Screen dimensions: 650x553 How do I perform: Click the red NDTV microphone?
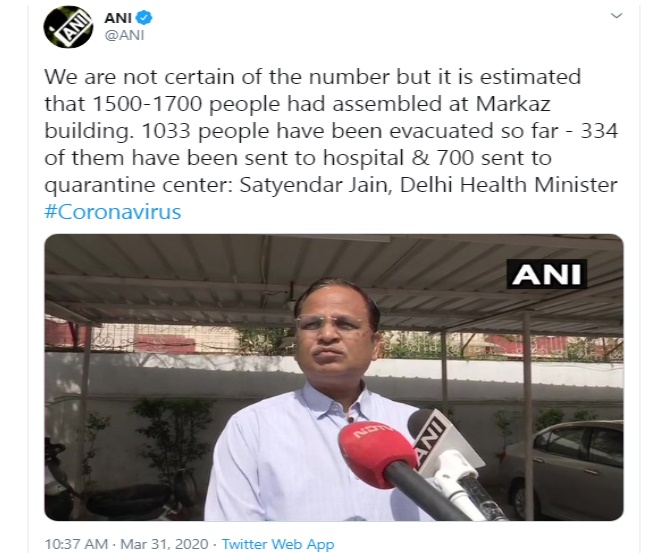pos(377,450)
